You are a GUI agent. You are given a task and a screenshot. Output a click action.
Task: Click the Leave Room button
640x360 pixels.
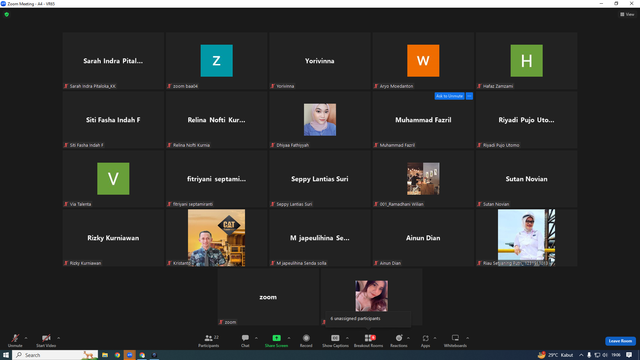(620, 341)
